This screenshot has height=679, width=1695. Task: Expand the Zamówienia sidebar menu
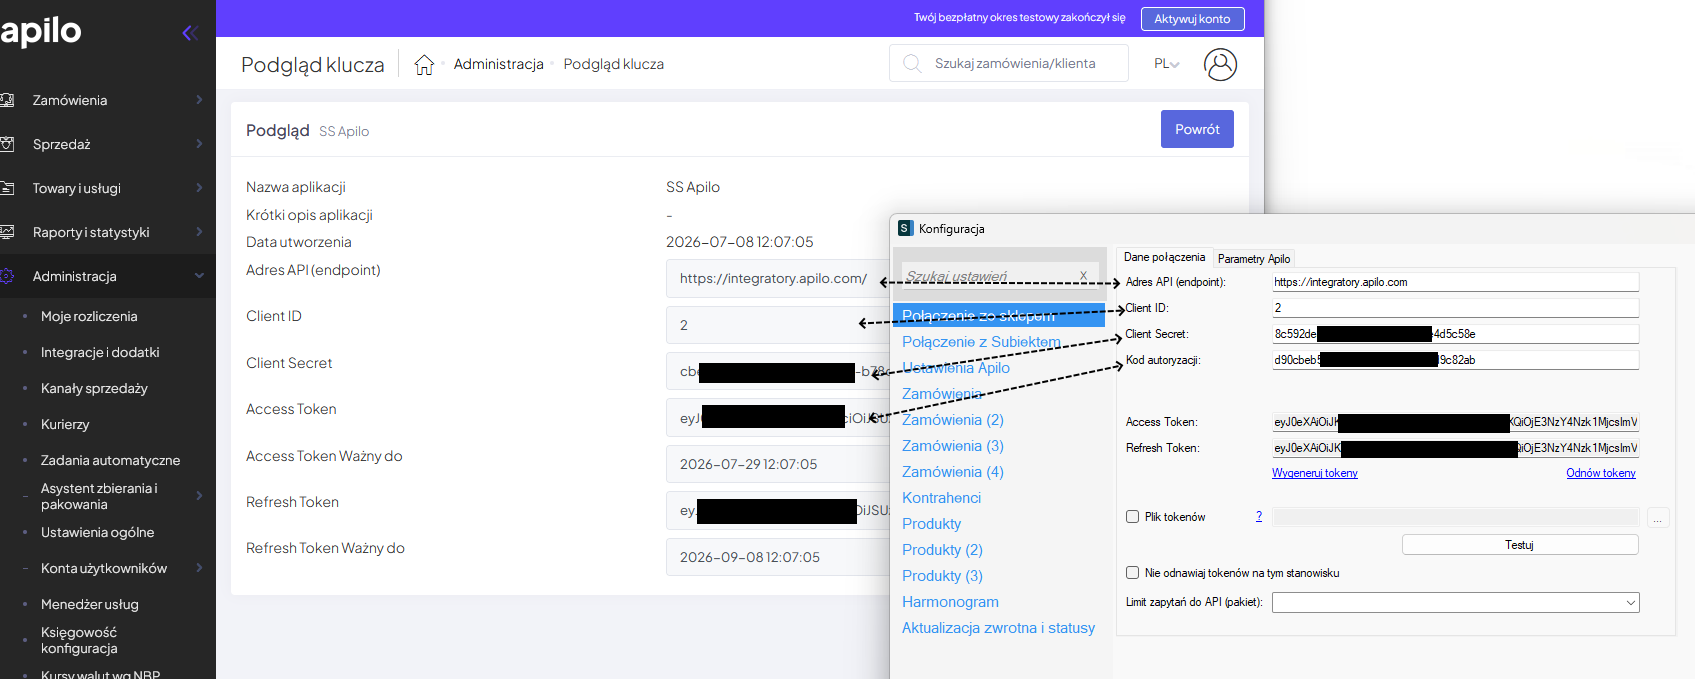pyautogui.click(x=199, y=100)
